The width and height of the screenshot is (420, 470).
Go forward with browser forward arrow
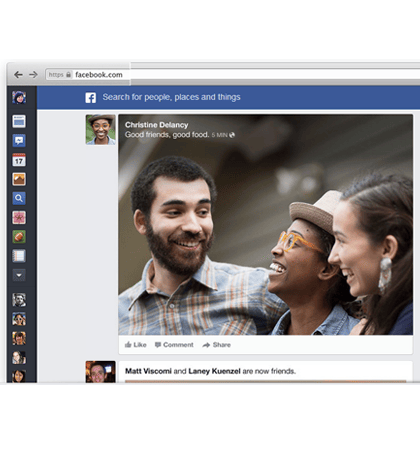[33, 75]
